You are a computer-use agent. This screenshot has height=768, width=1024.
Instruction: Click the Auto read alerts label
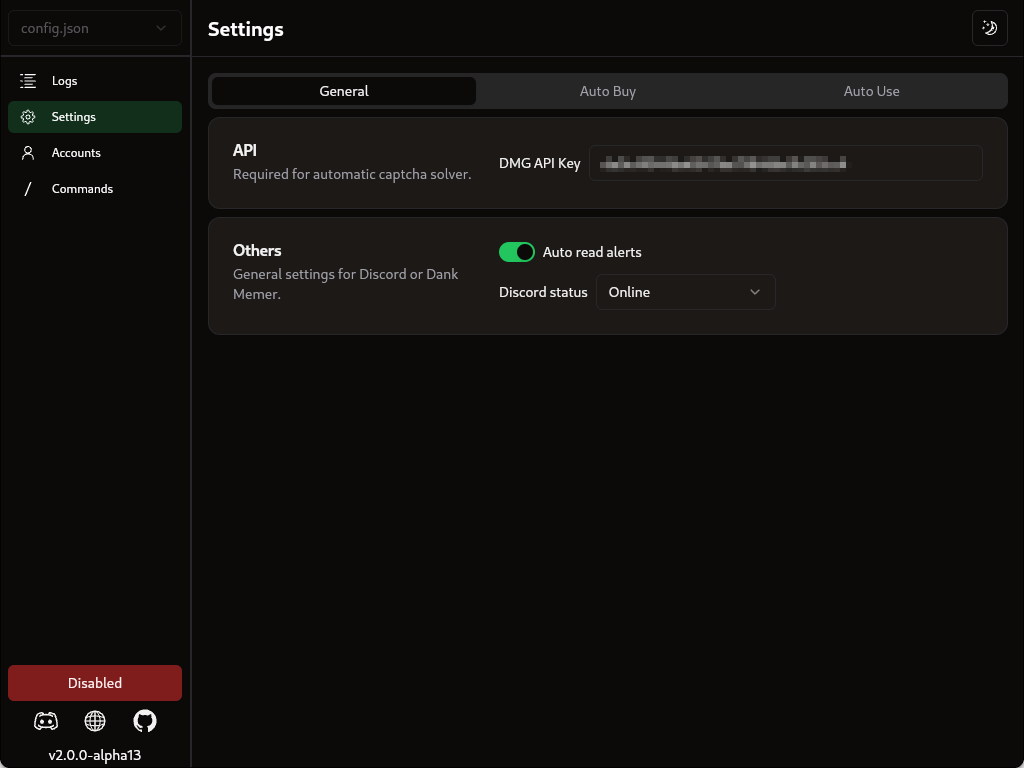tap(592, 252)
